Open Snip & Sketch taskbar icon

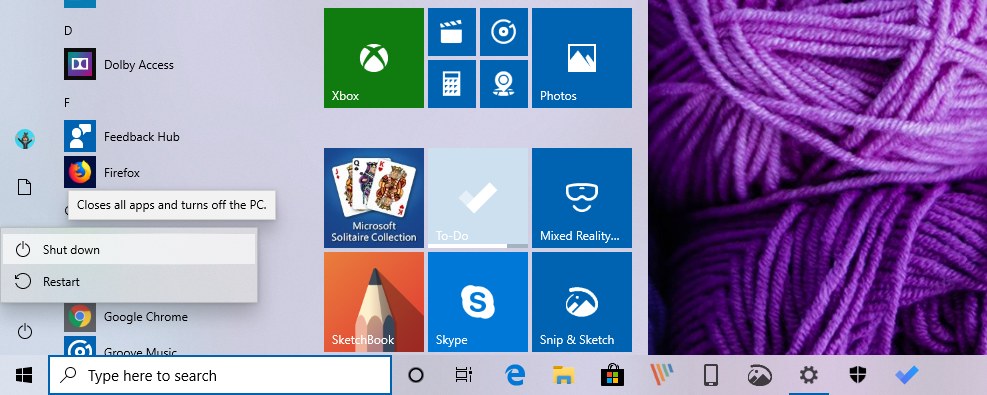[x=759, y=376]
